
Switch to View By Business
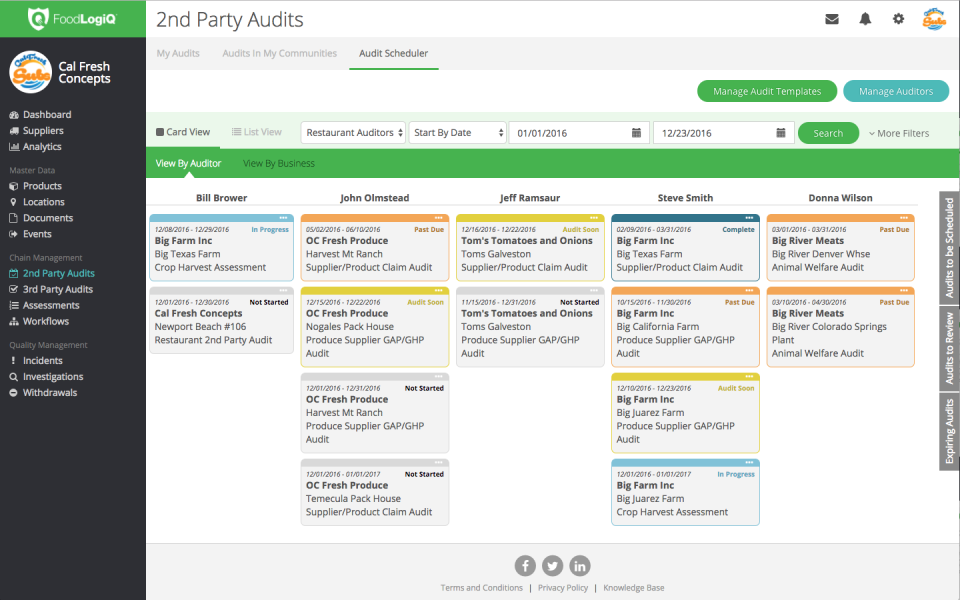point(279,163)
